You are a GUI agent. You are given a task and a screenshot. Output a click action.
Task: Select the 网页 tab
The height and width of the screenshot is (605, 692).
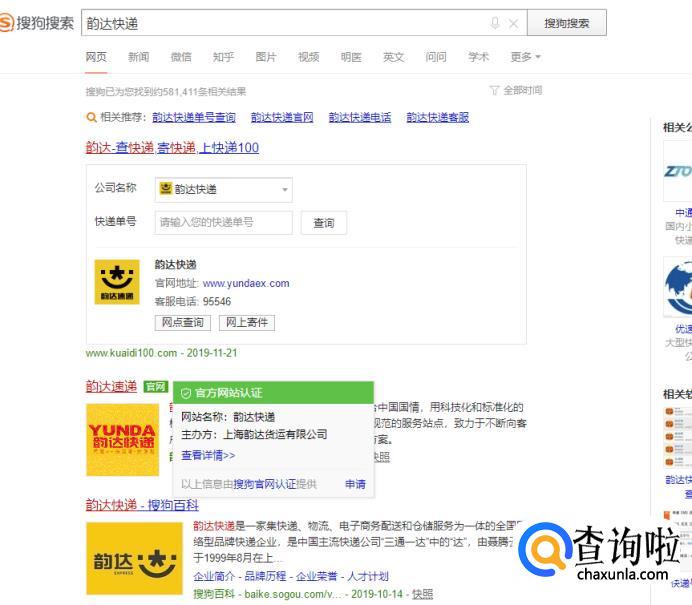pyautogui.click(x=96, y=57)
